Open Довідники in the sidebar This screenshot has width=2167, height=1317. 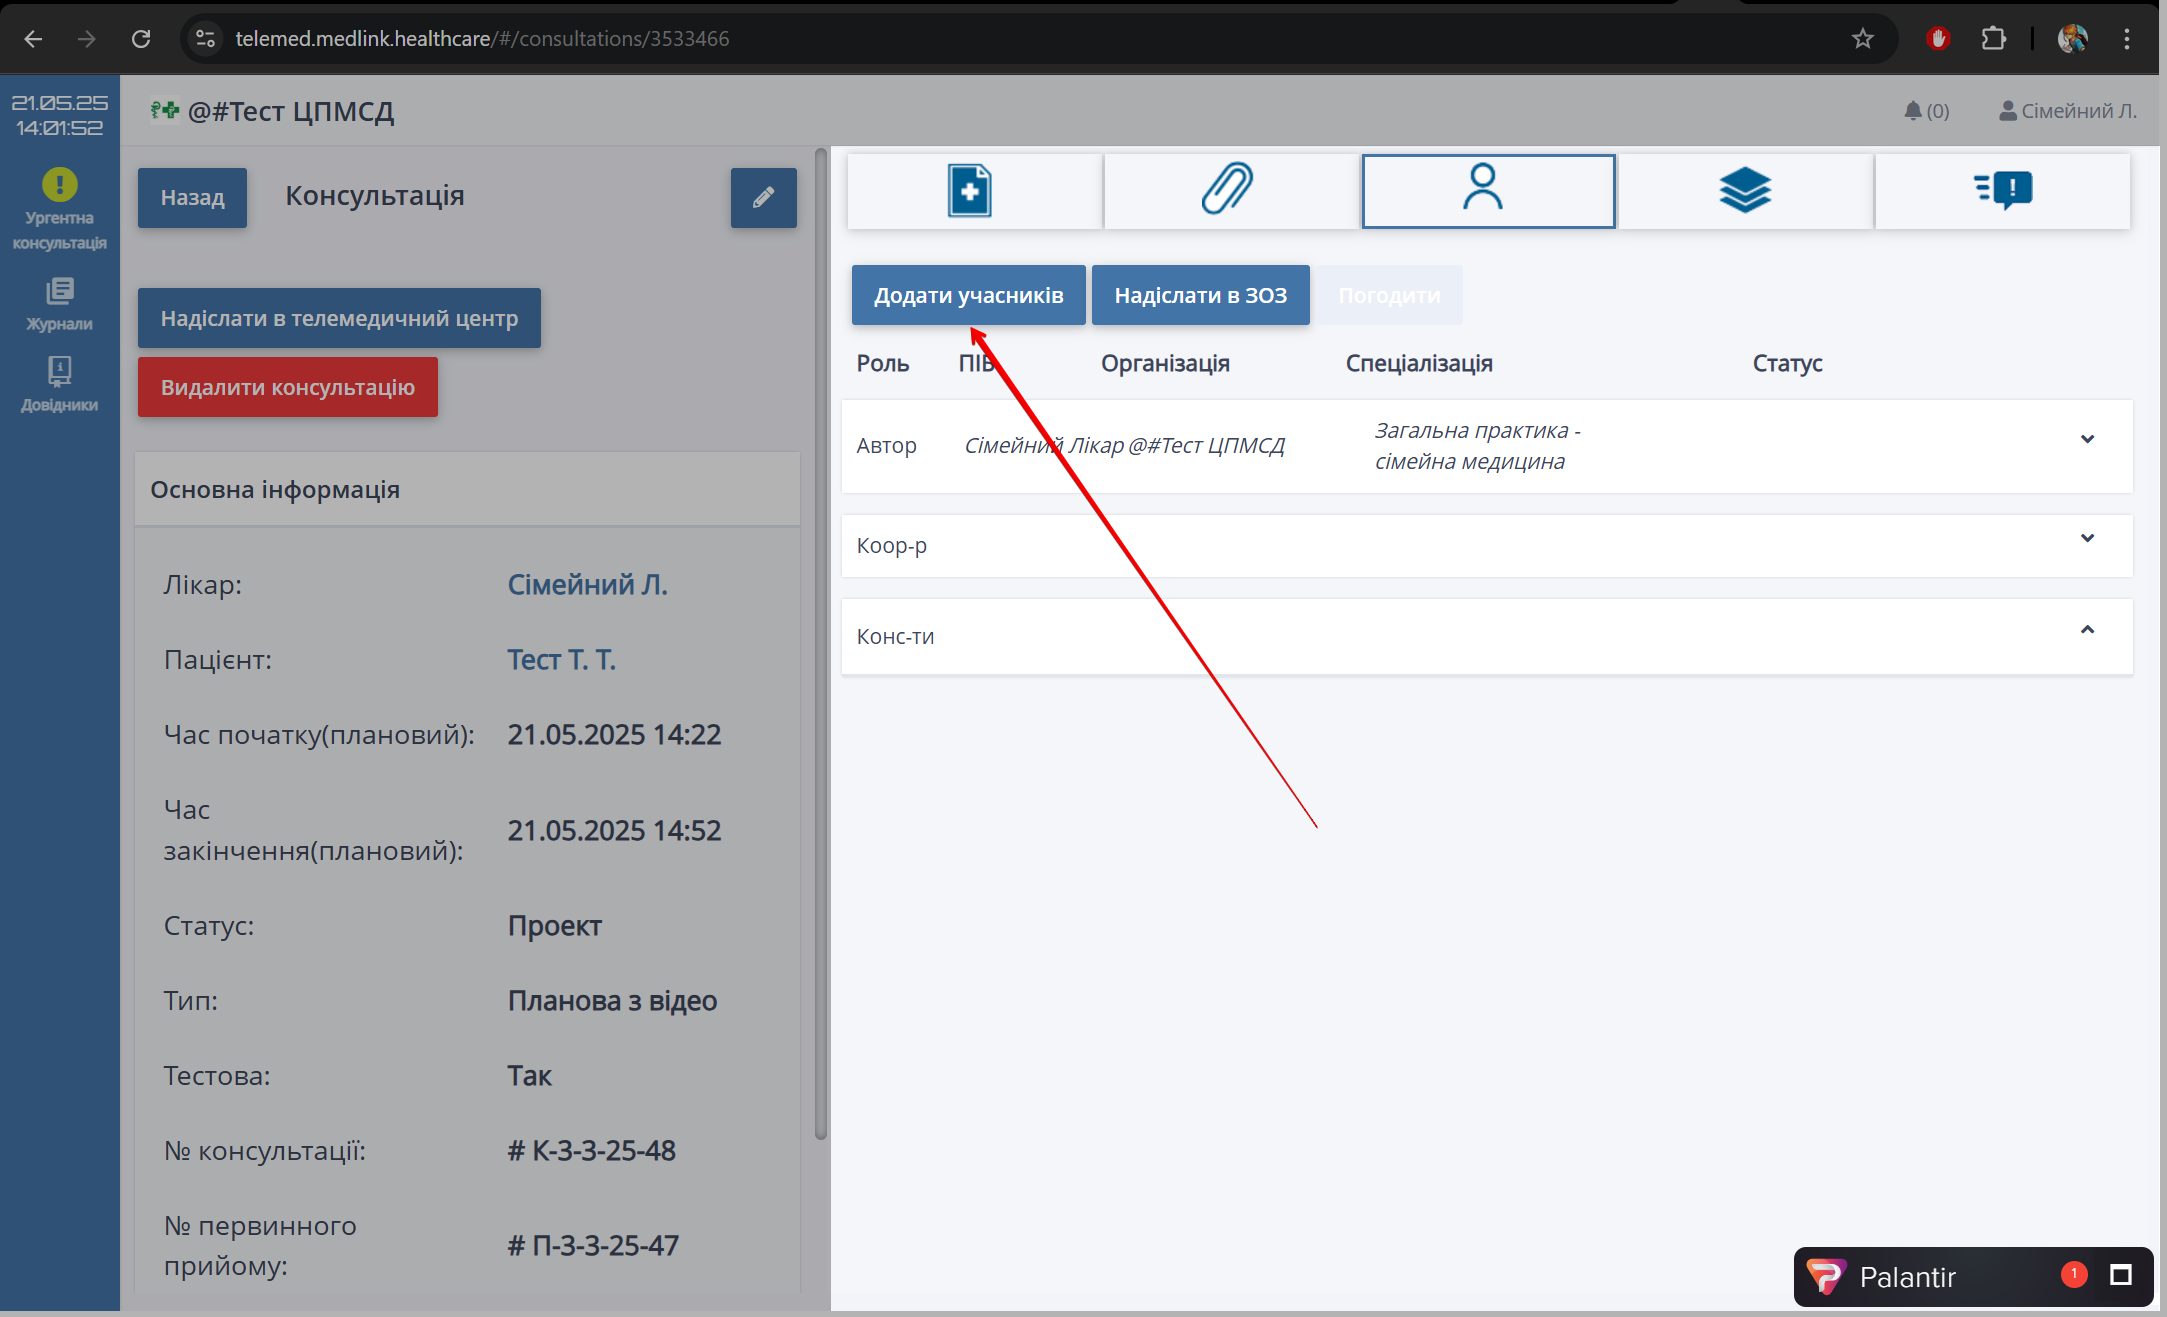[x=59, y=385]
